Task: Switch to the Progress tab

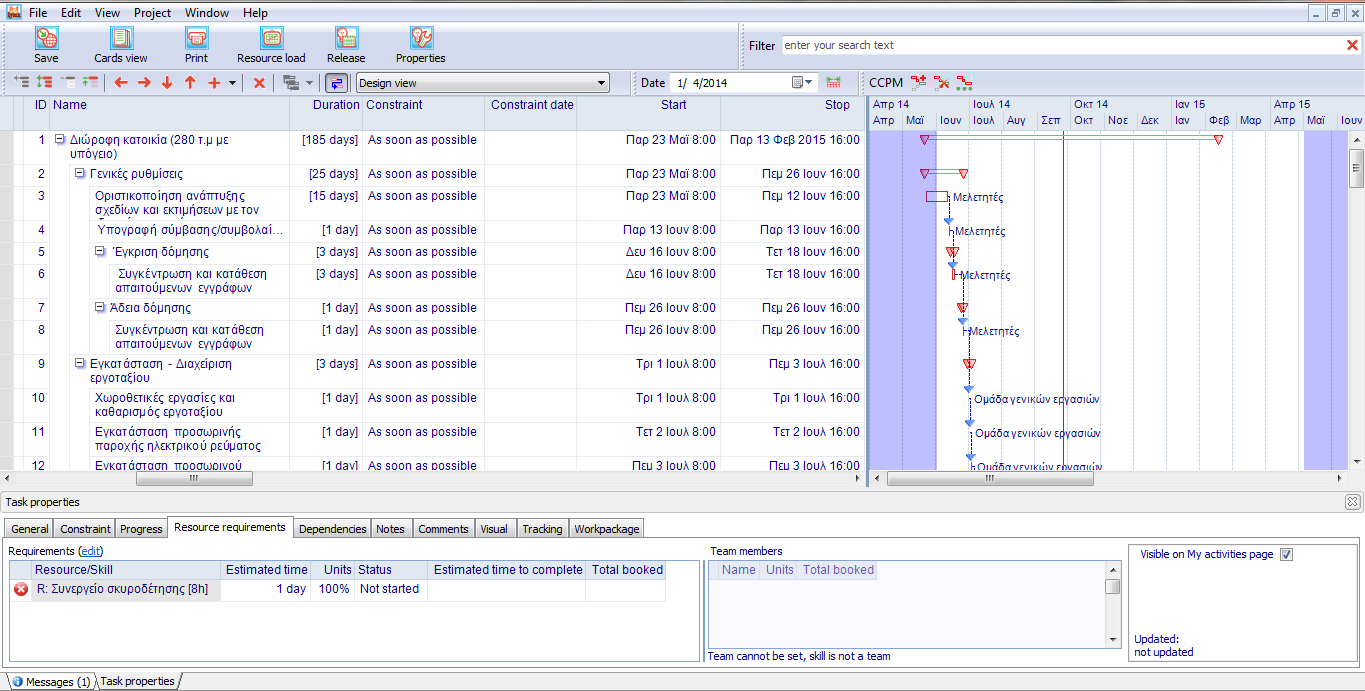Action: click(x=141, y=529)
